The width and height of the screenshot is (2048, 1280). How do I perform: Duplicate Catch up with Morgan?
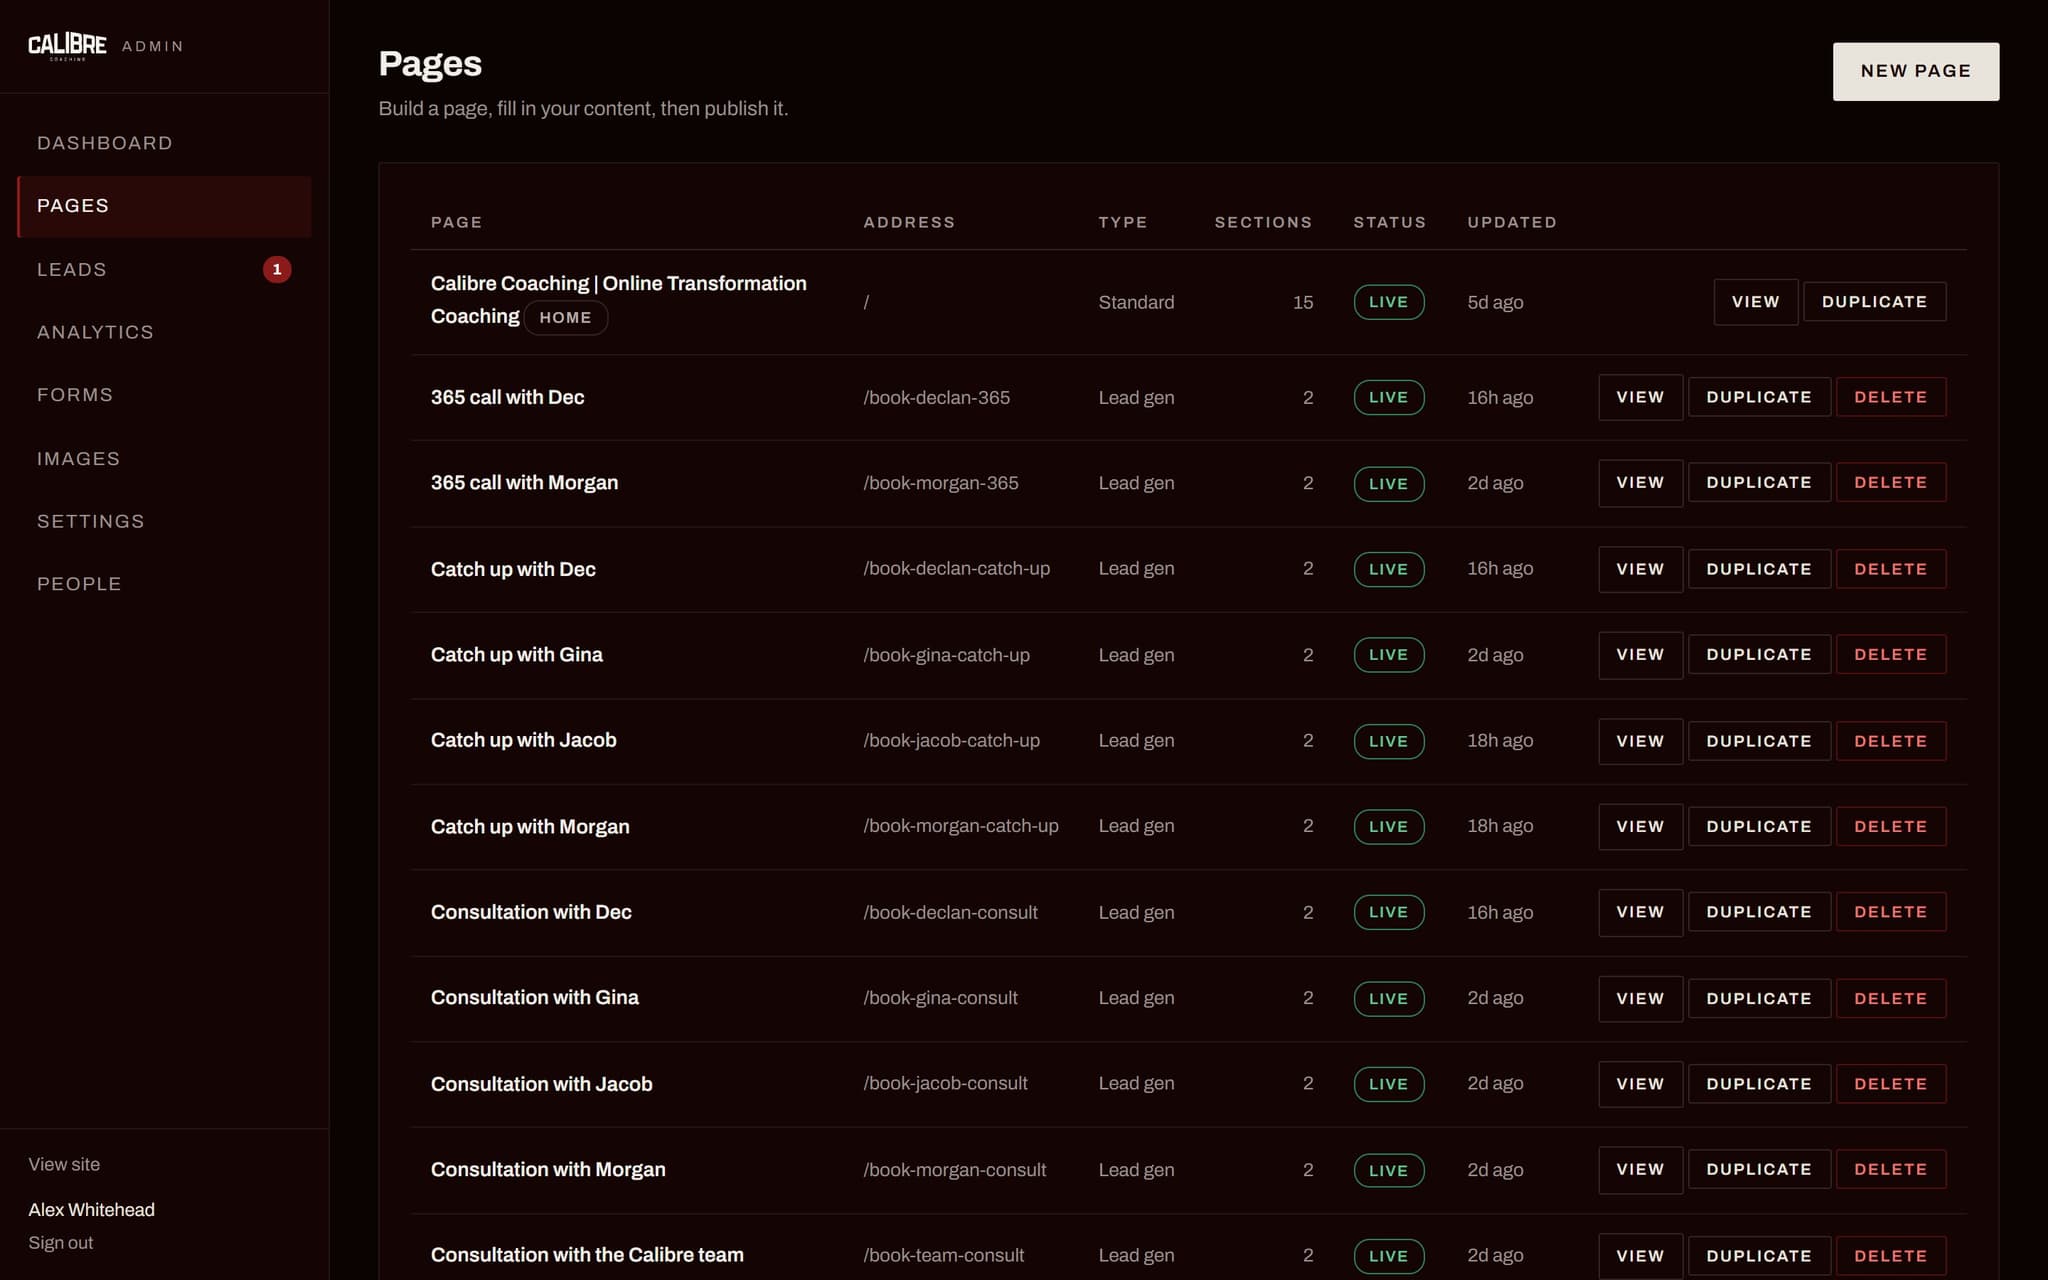tap(1759, 826)
